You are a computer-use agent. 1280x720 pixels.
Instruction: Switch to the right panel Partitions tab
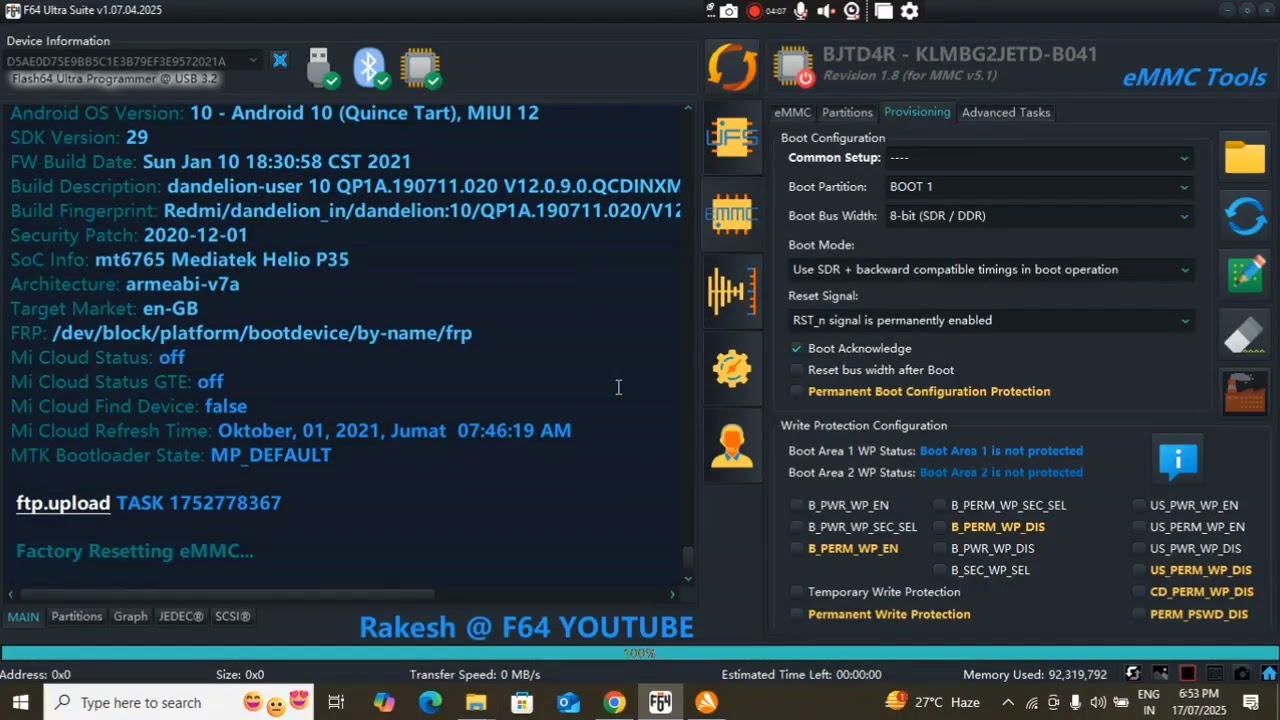click(x=847, y=113)
